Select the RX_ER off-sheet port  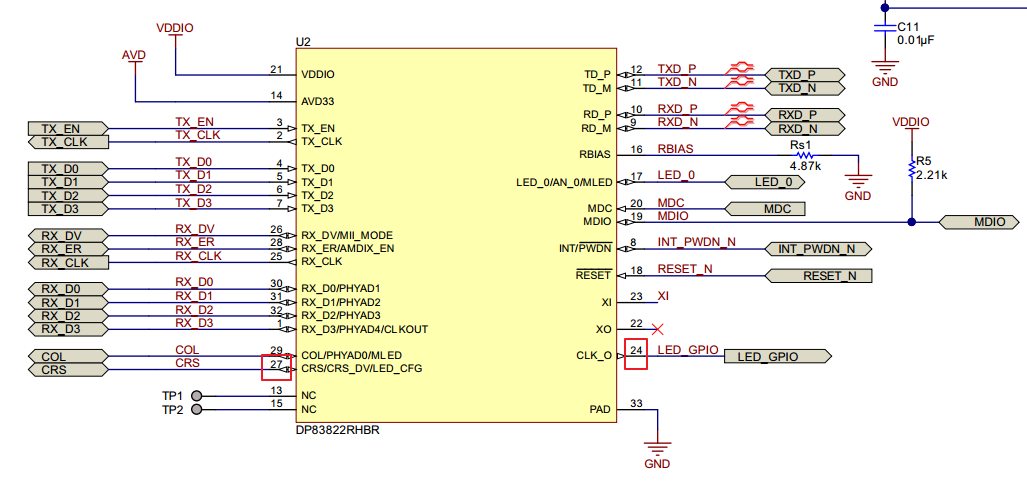click(67, 249)
